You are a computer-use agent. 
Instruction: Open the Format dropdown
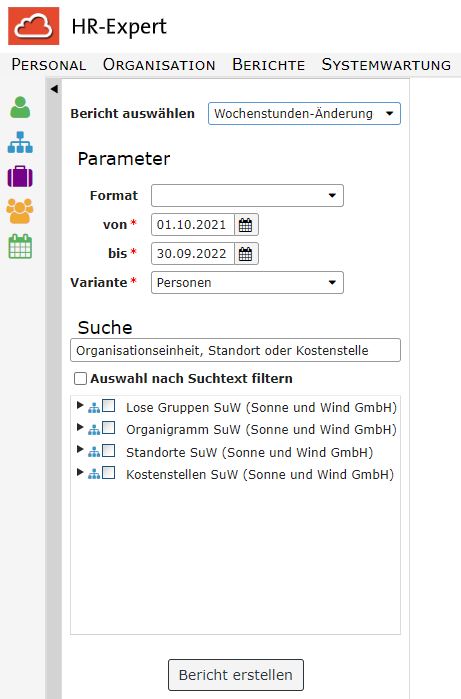tap(247, 196)
